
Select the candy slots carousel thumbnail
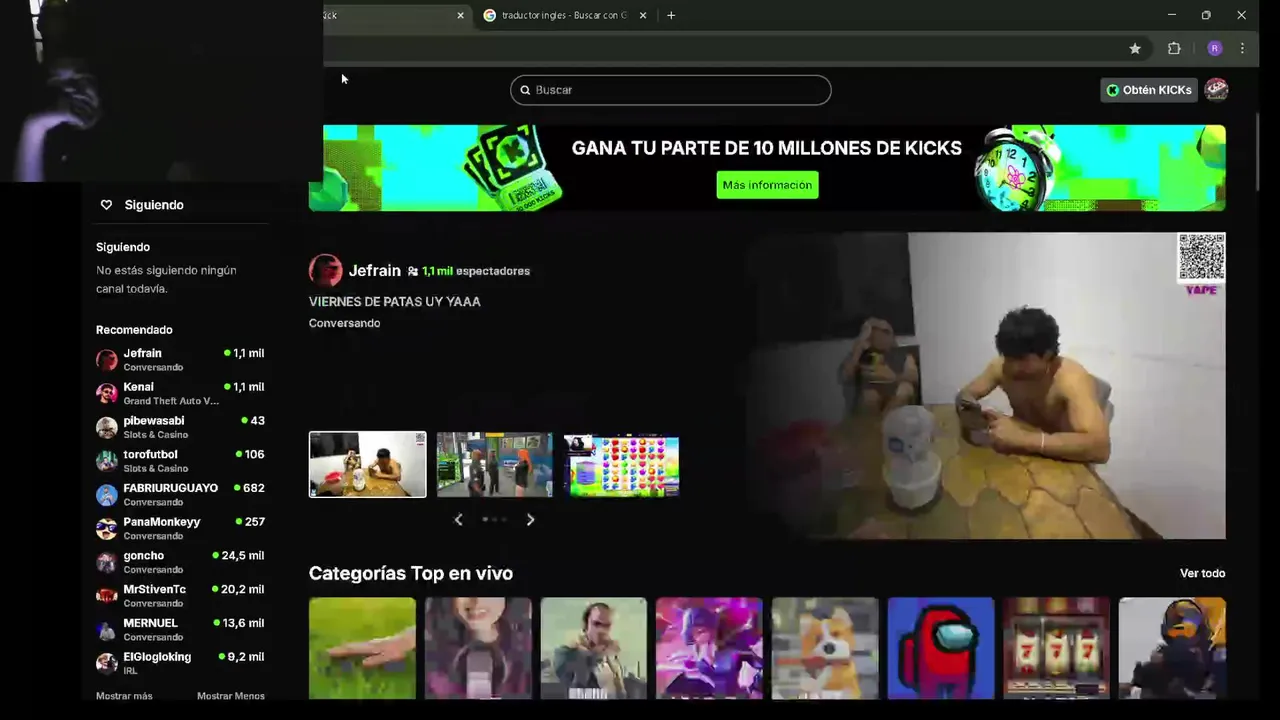(x=621, y=465)
